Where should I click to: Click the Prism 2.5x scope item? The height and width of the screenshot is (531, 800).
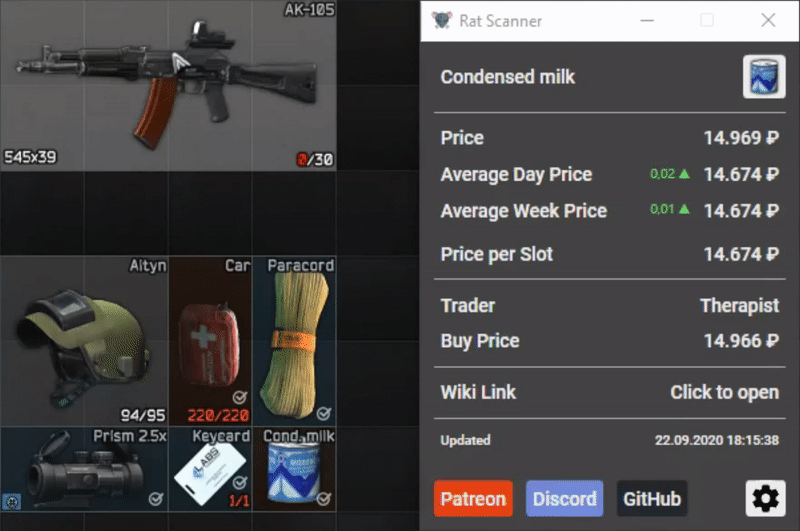(84, 469)
